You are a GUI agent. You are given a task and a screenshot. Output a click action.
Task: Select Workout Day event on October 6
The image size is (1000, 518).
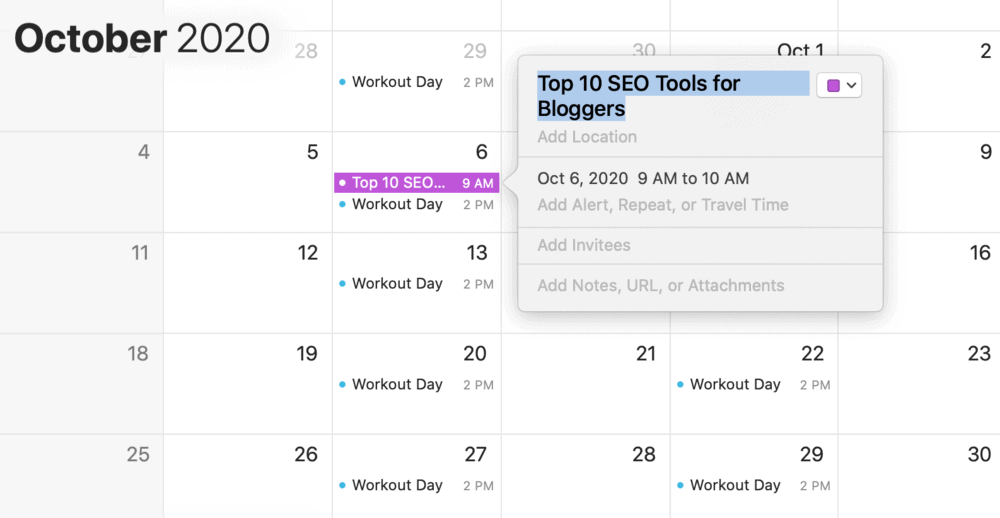[x=416, y=205]
